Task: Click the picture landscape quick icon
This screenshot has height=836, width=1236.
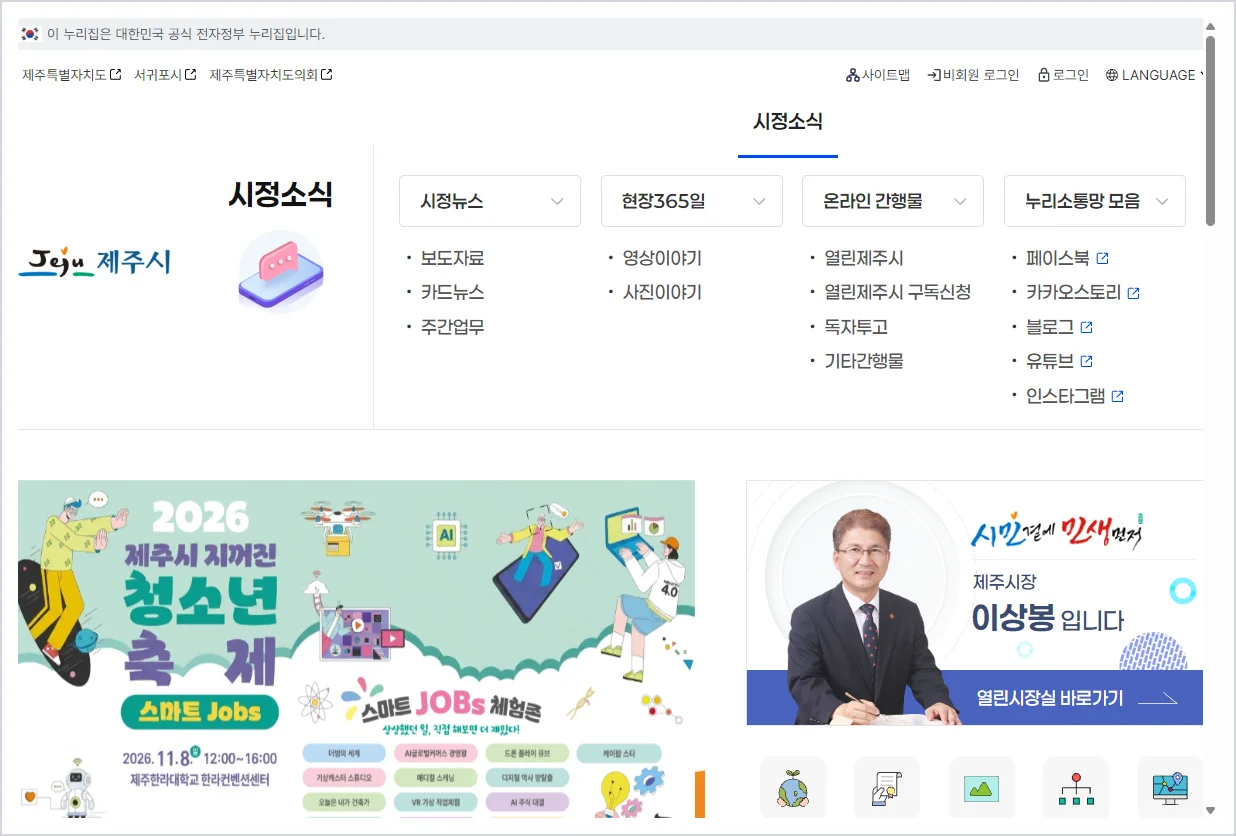Action: coord(981,788)
